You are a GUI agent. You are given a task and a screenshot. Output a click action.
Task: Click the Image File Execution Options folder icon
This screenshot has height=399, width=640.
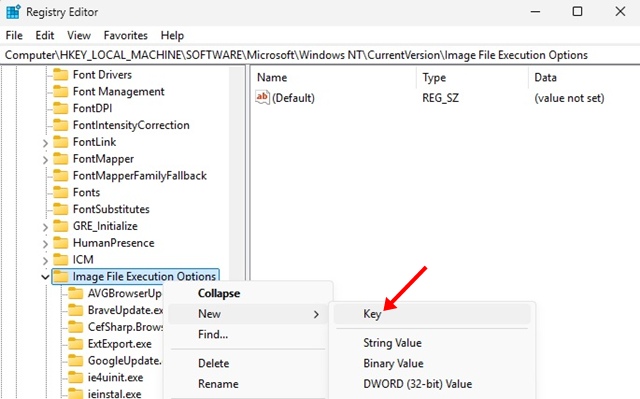pos(61,276)
